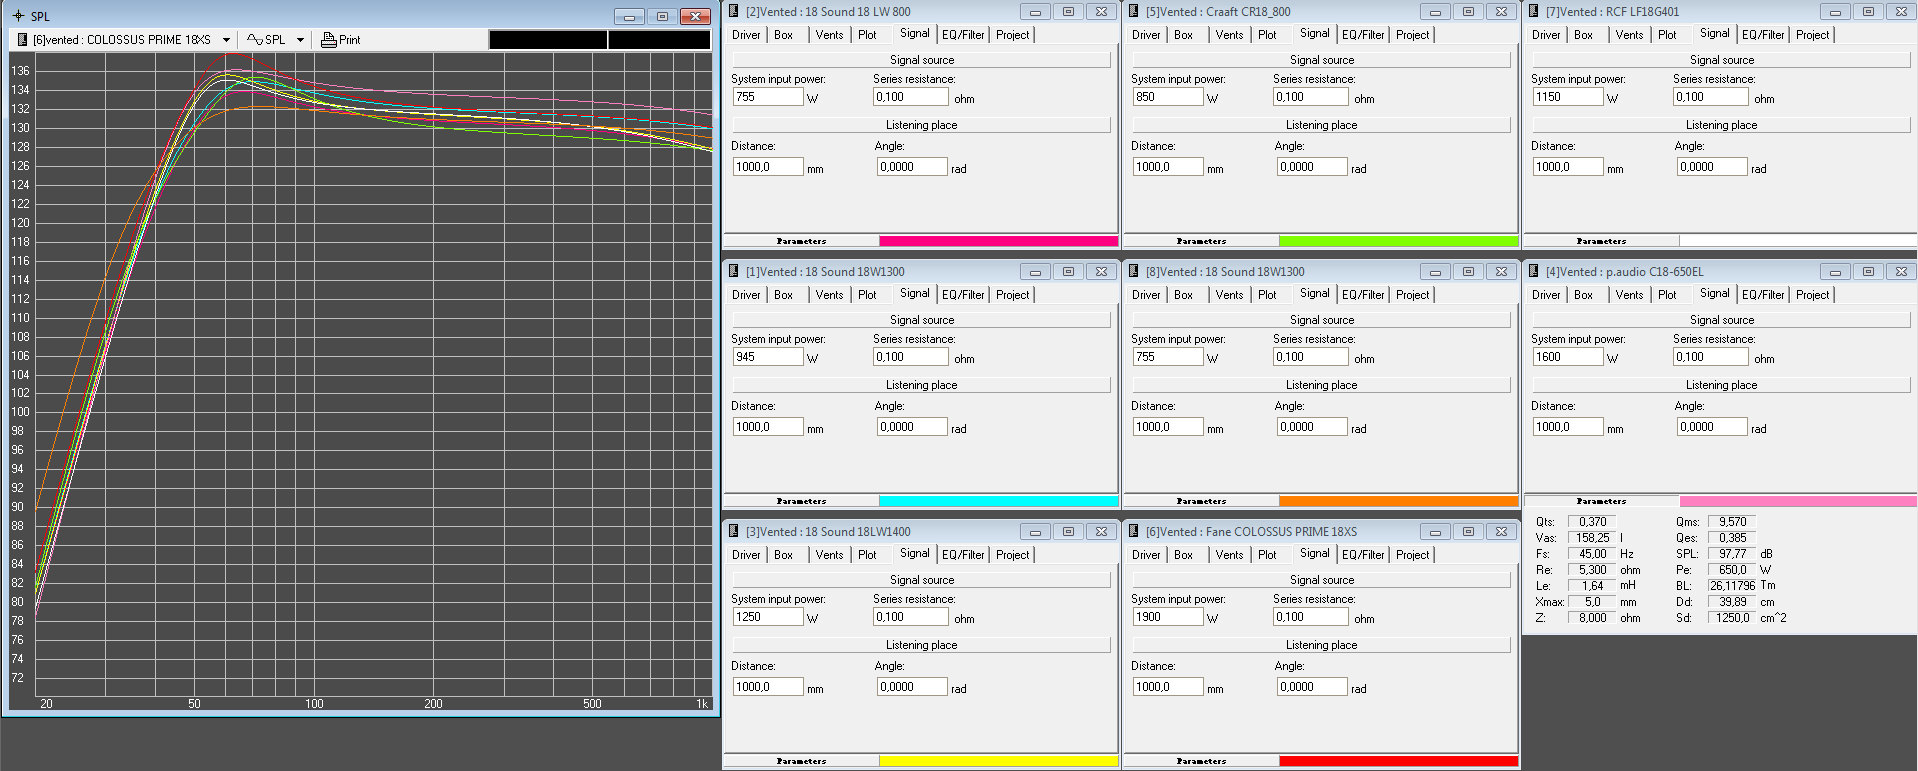Click Parameters button in Fane COLOSSUS window

coord(1201,761)
